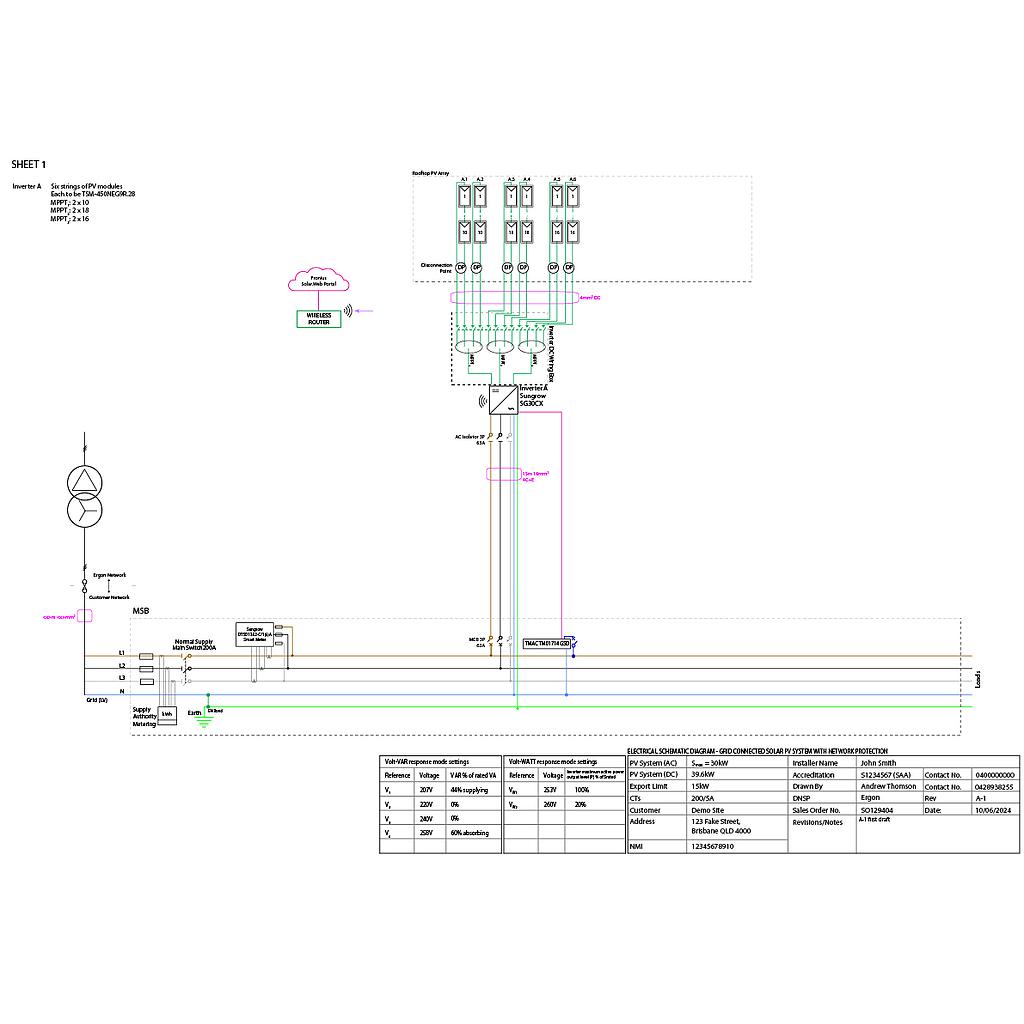The width and height of the screenshot is (1024, 1024).
Task: Select the 'Each to be TSM-450NEG9R.28' text
Action: point(93,194)
